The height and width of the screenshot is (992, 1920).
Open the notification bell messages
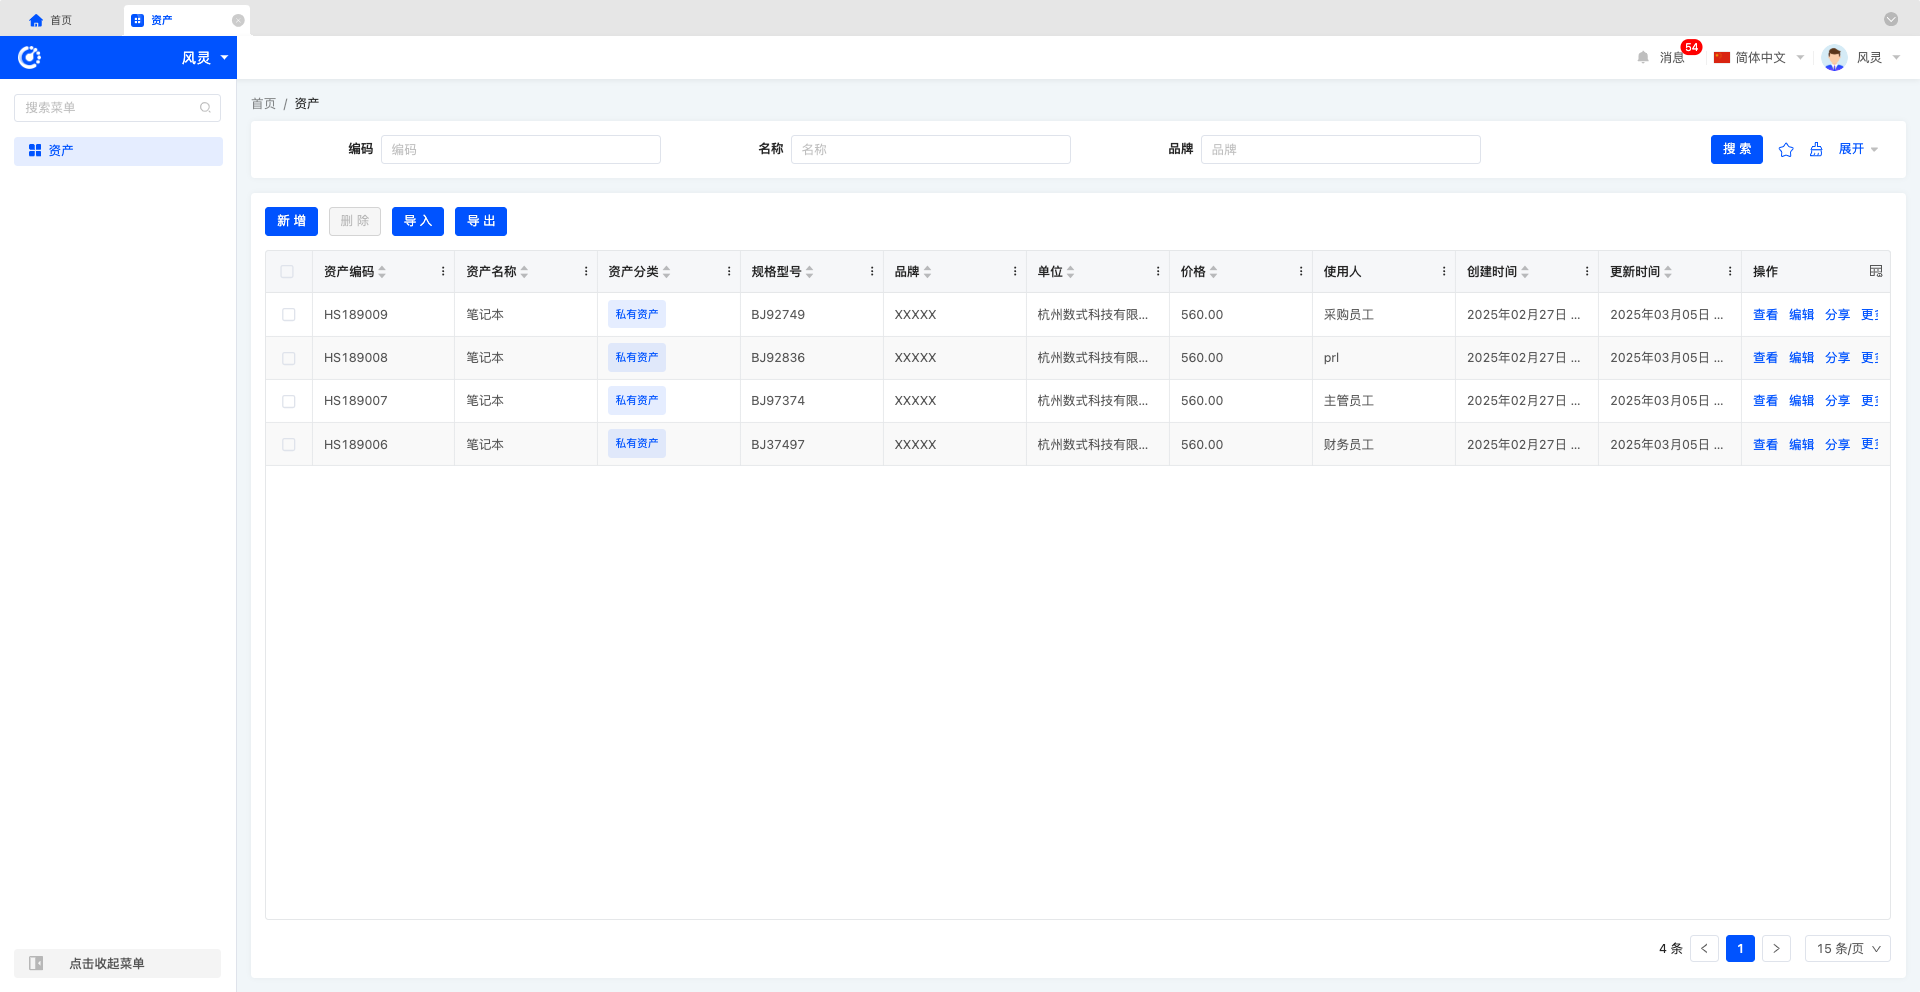point(1643,58)
